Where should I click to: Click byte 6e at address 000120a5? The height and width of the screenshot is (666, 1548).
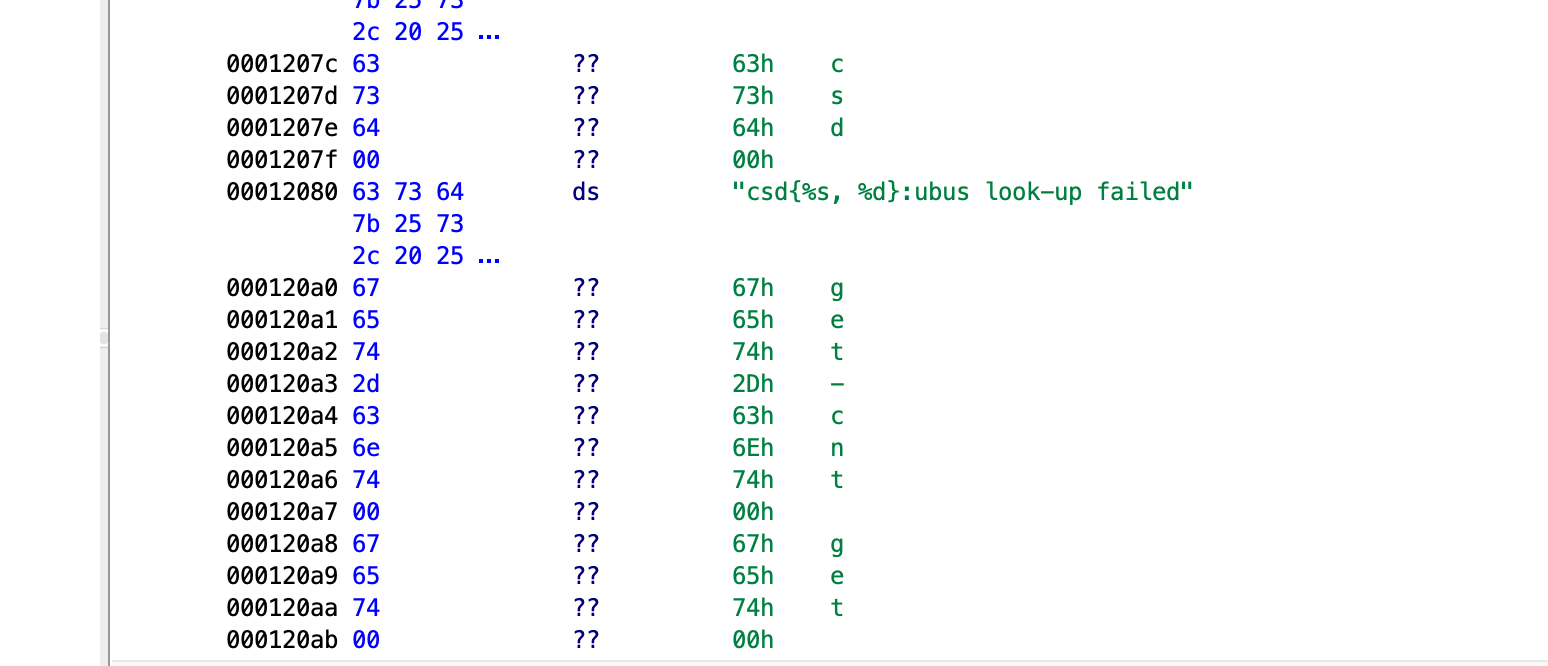[366, 448]
